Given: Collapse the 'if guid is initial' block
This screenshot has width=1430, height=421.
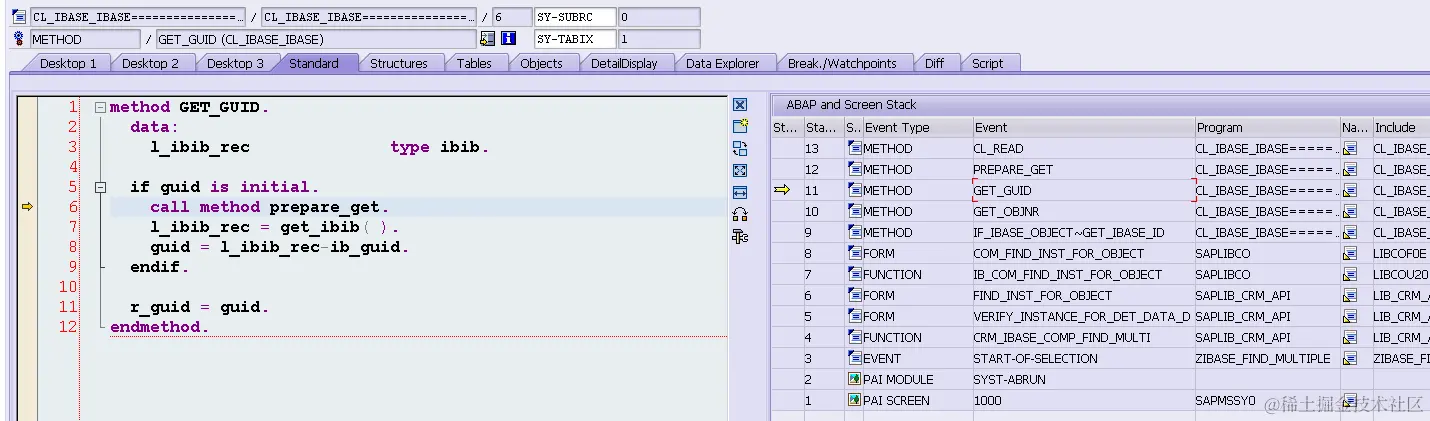Looking at the screenshot, I should pyautogui.click(x=100, y=187).
